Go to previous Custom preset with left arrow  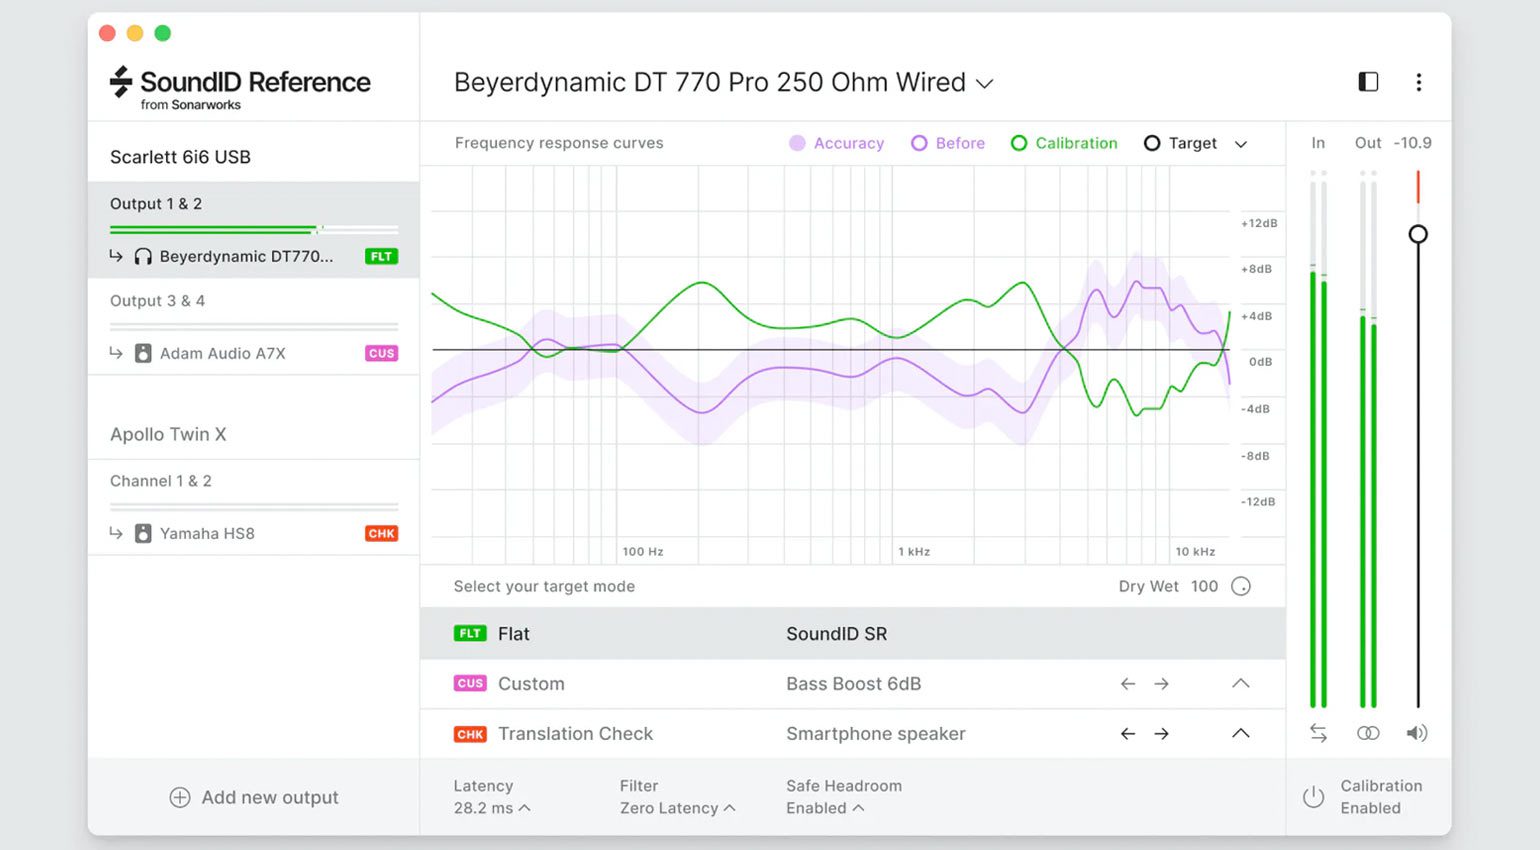pyautogui.click(x=1128, y=684)
